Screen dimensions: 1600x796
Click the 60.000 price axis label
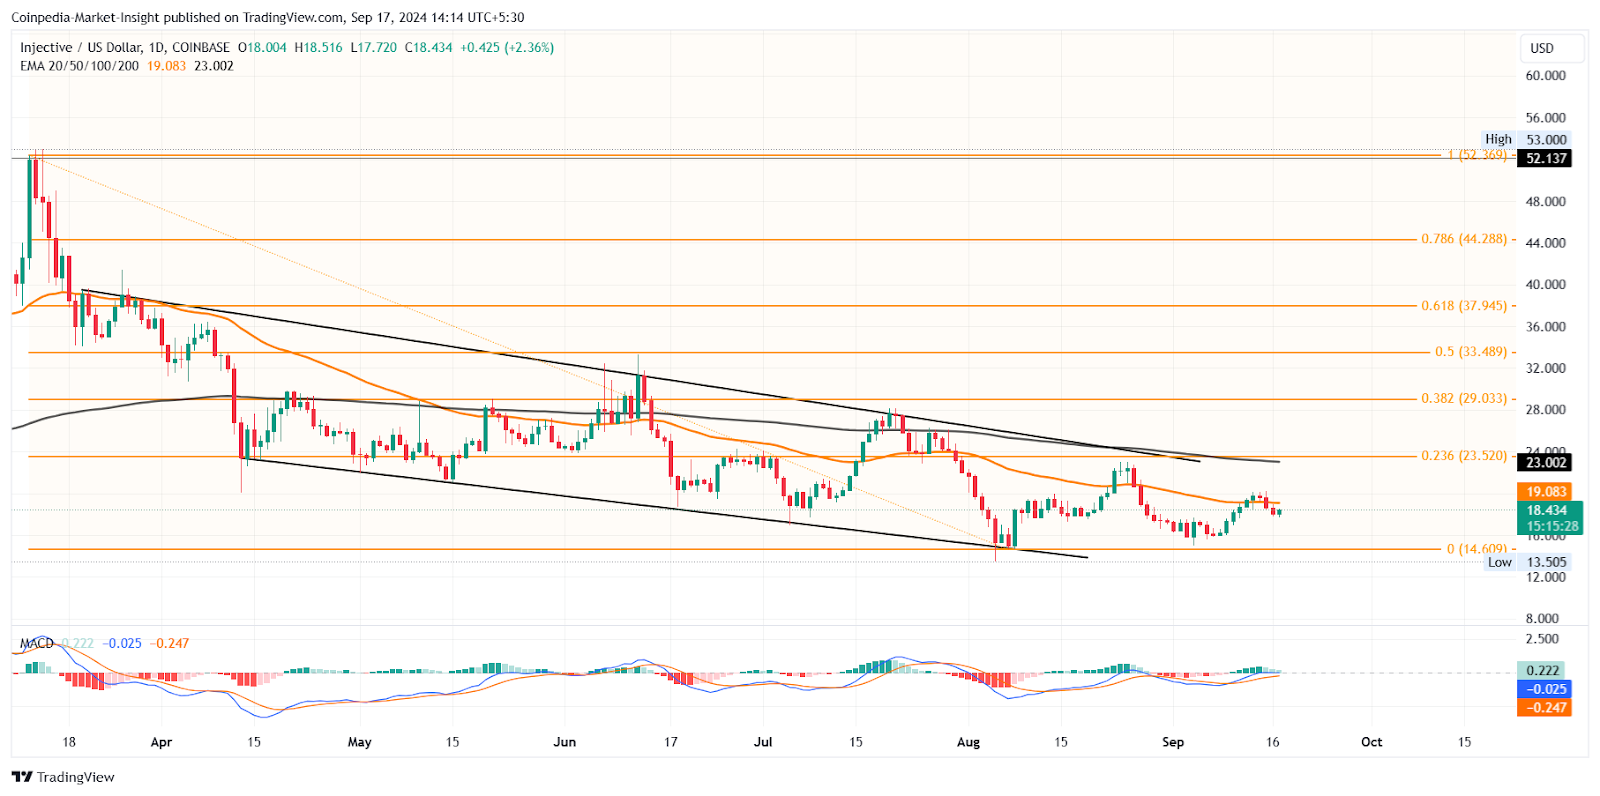[1546, 76]
